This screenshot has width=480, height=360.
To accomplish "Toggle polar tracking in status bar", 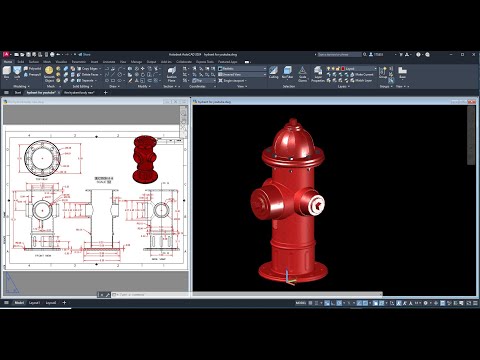I will coord(339,303).
